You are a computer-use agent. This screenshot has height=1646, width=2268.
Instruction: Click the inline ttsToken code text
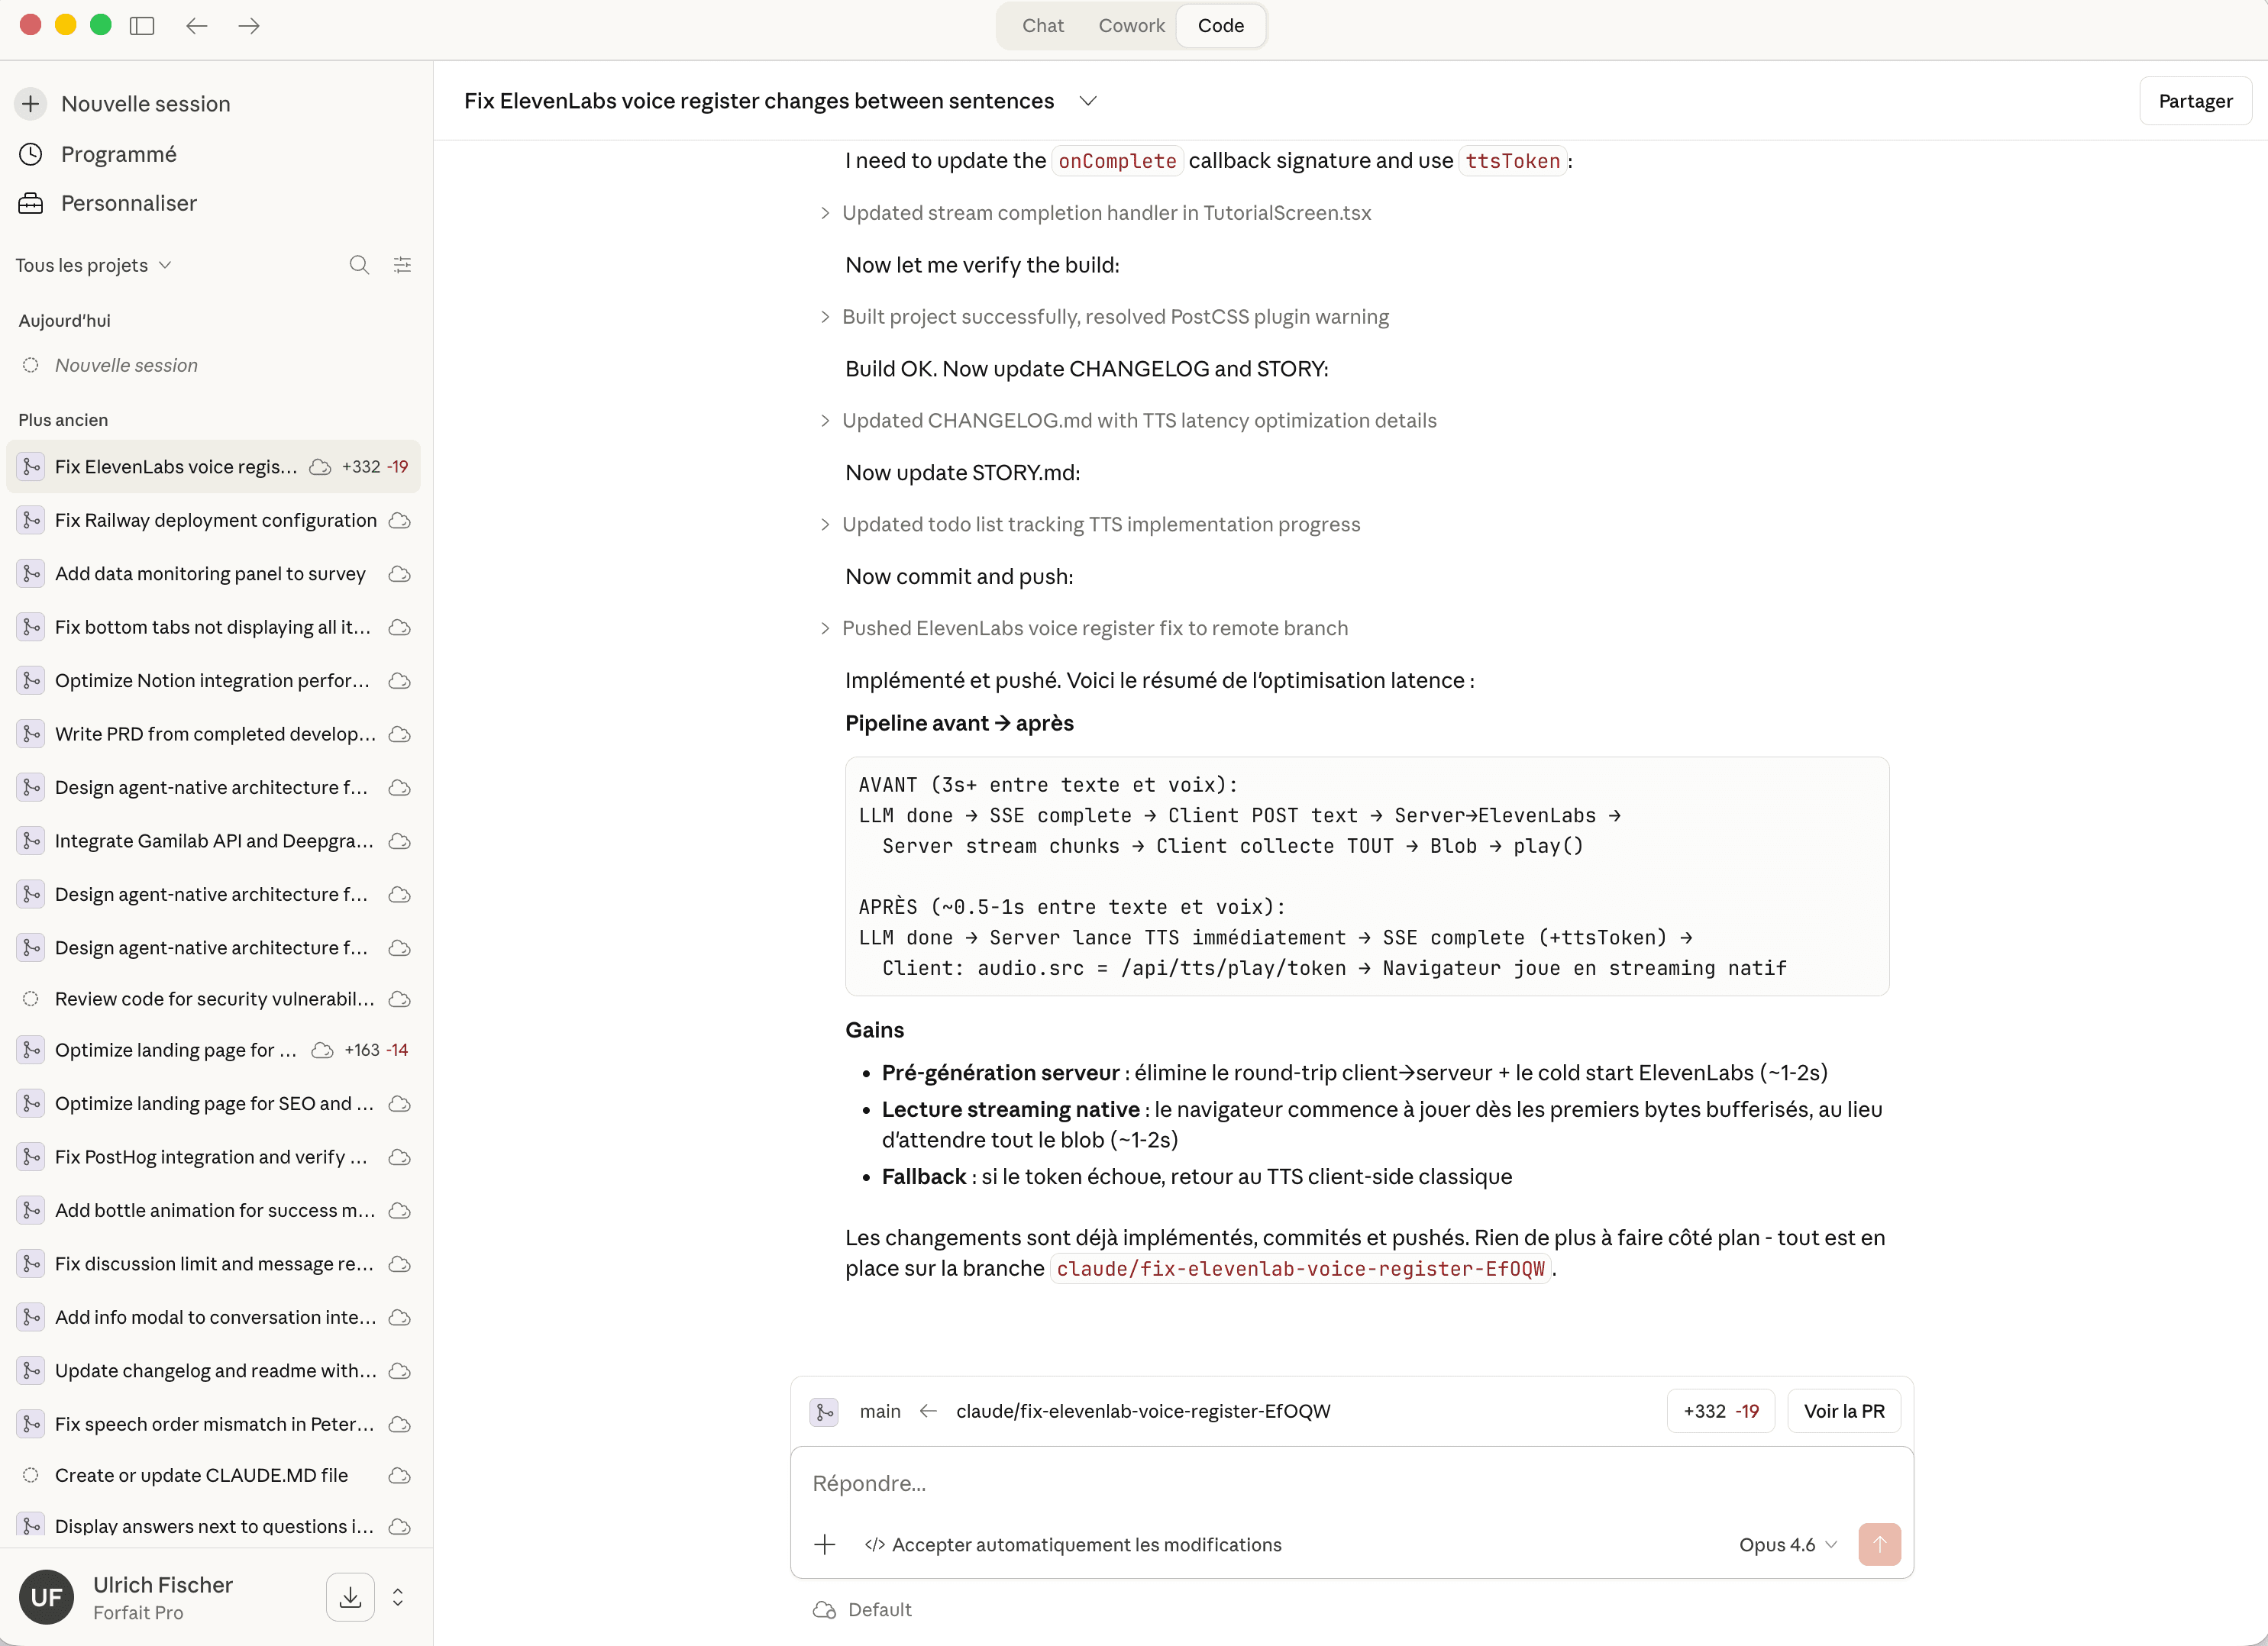coord(1512,161)
